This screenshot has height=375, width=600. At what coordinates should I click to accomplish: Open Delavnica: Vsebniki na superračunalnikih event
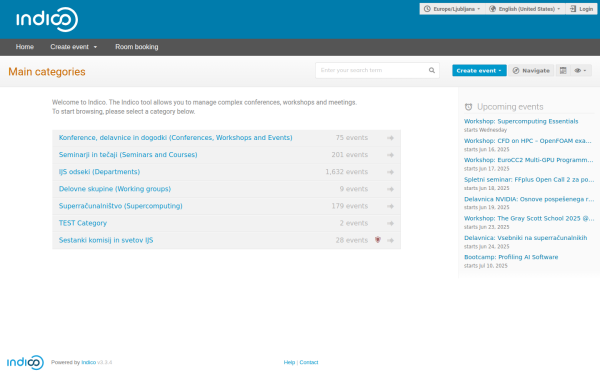[x=525, y=238]
